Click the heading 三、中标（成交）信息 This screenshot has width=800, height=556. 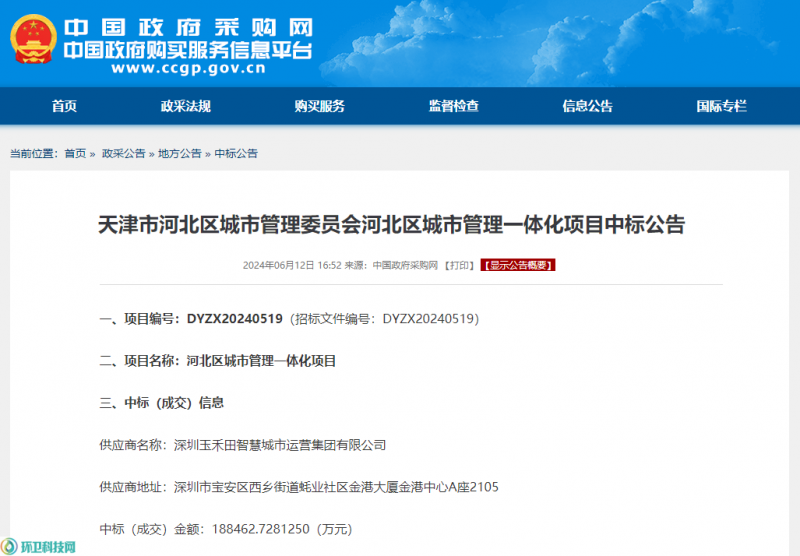click(x=162, y=403)
